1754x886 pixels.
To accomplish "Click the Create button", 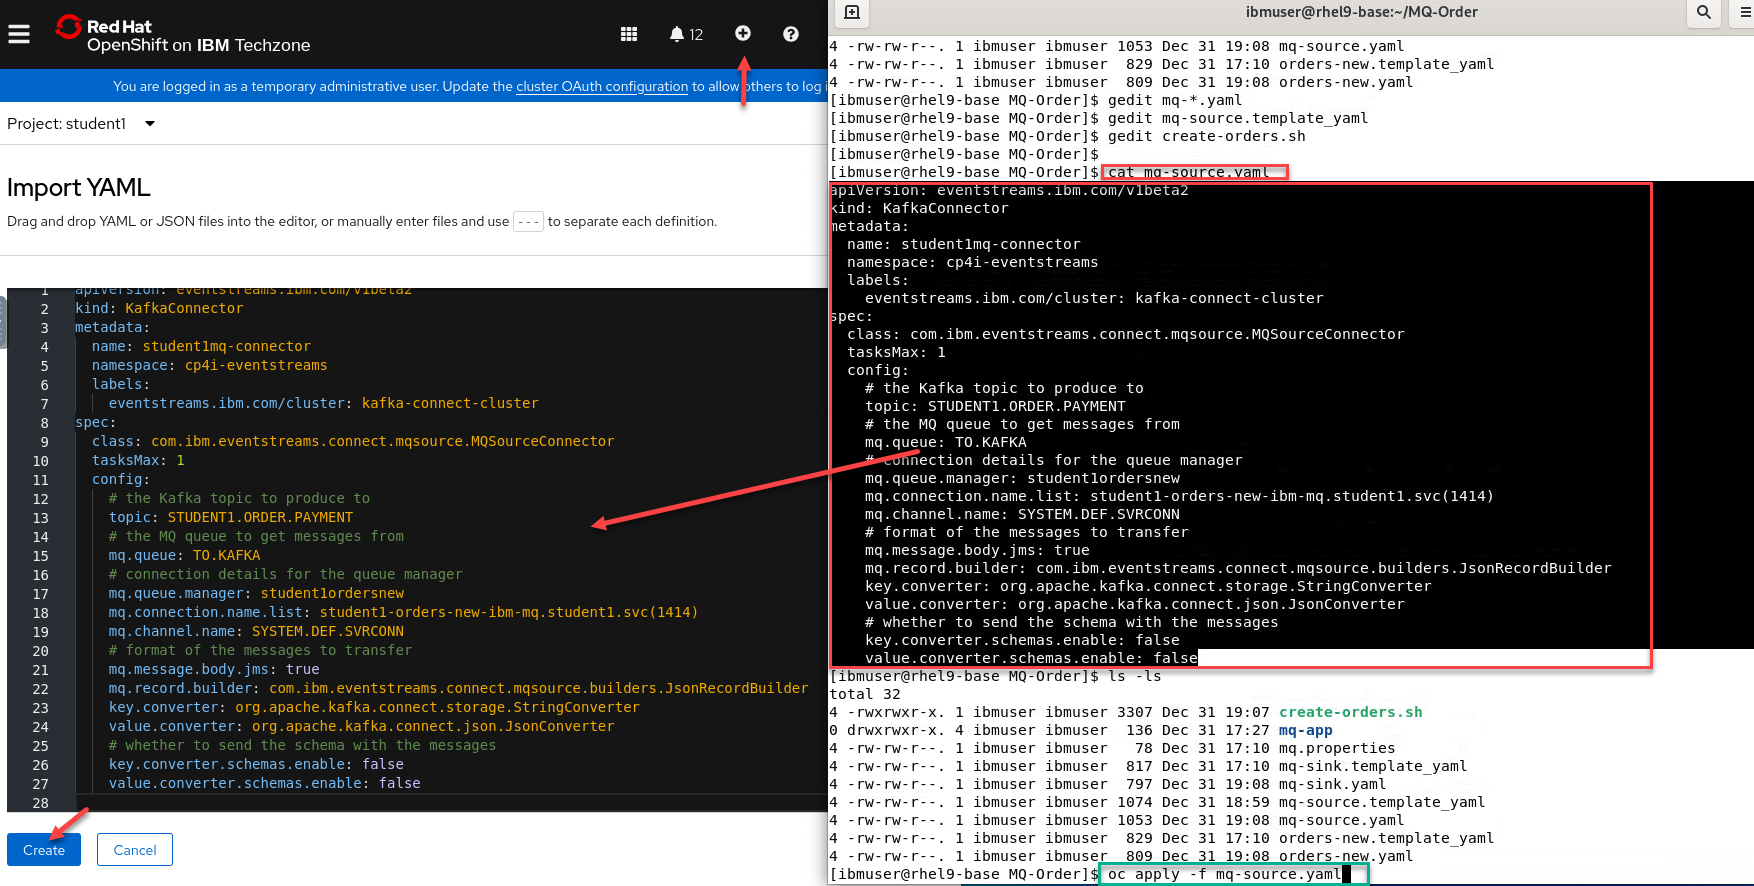I will pos(44,850).
